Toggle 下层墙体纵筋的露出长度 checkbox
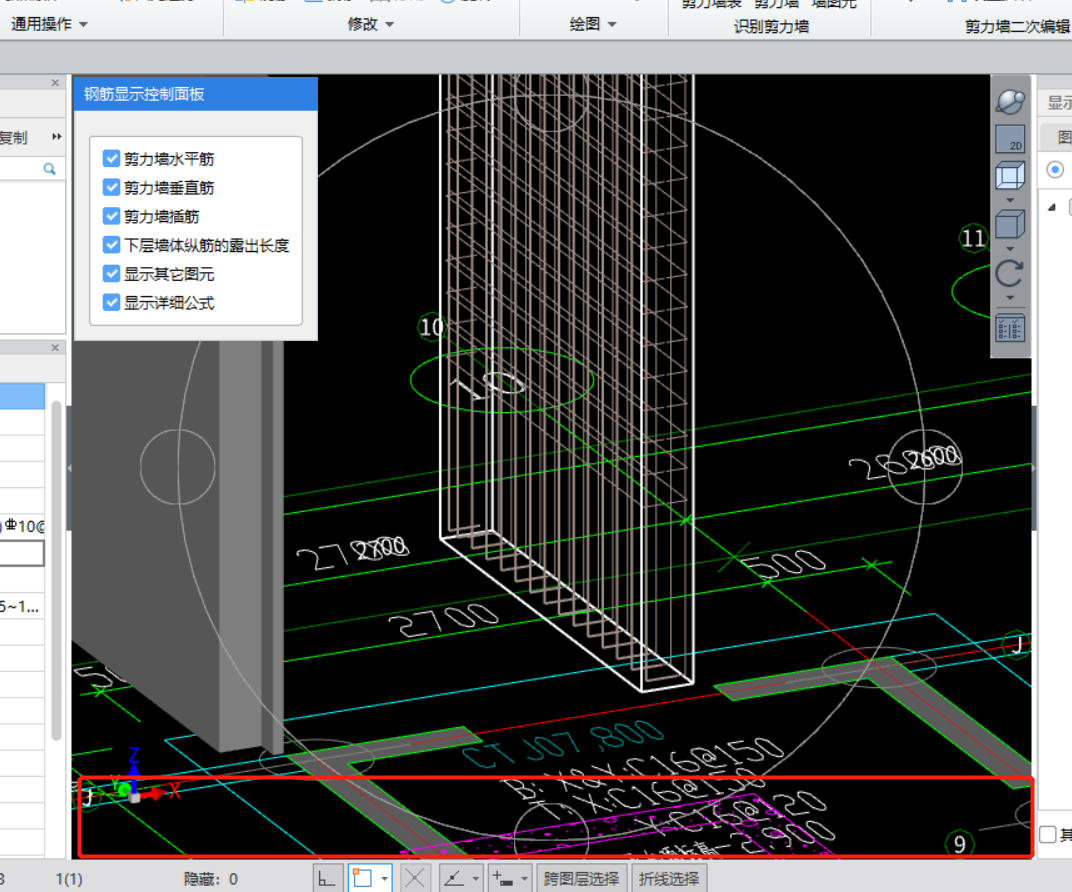 click(111, 245)
